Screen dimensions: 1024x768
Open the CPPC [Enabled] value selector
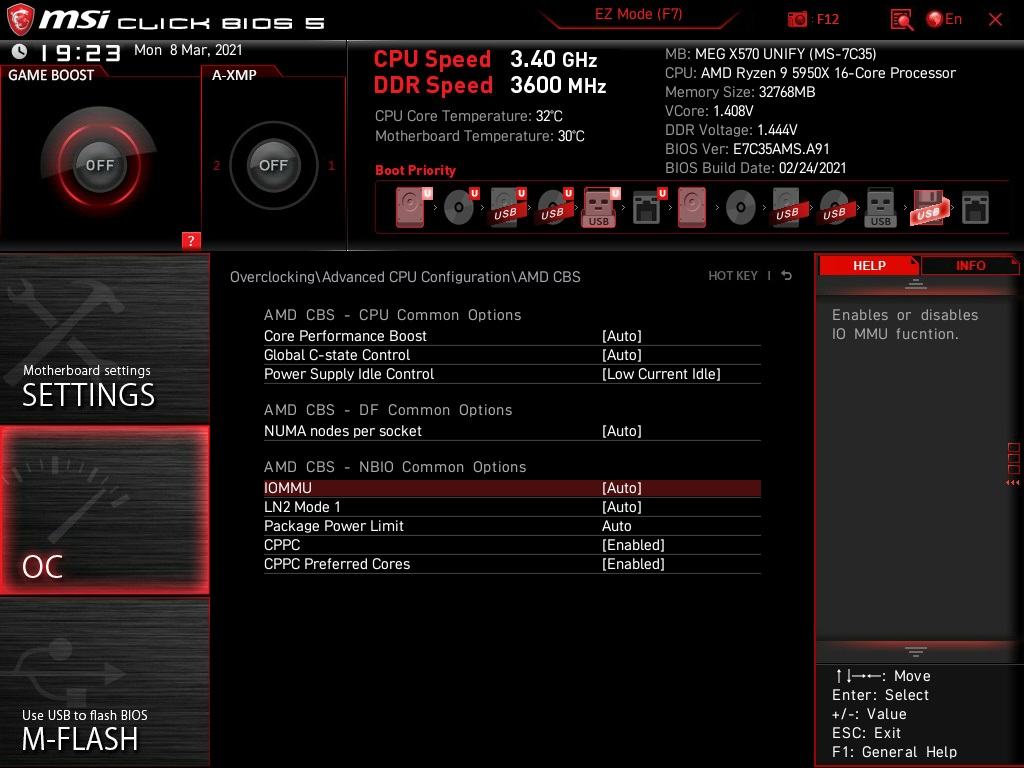pos(633,545)
